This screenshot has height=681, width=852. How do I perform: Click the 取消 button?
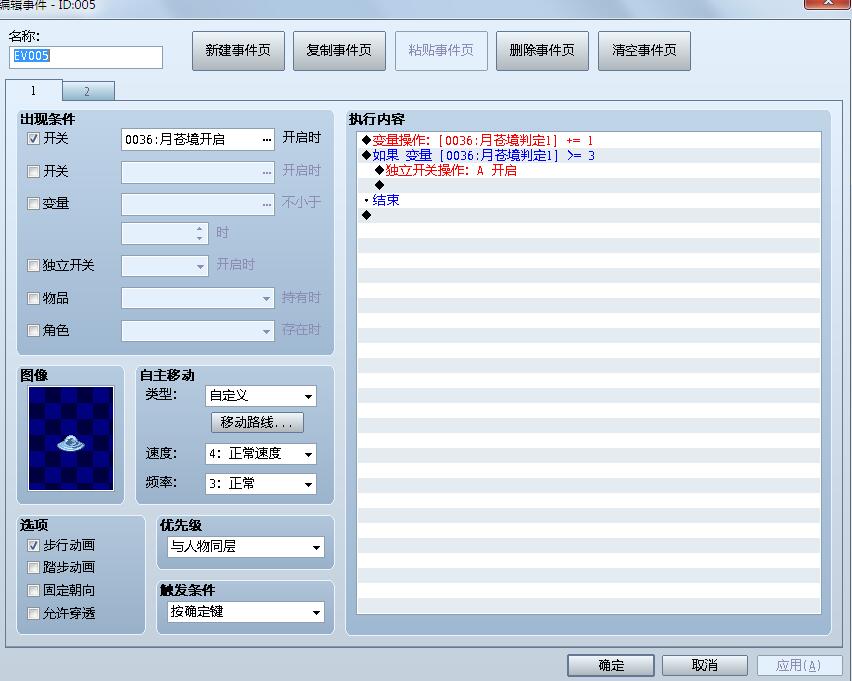tap(705, 665)
